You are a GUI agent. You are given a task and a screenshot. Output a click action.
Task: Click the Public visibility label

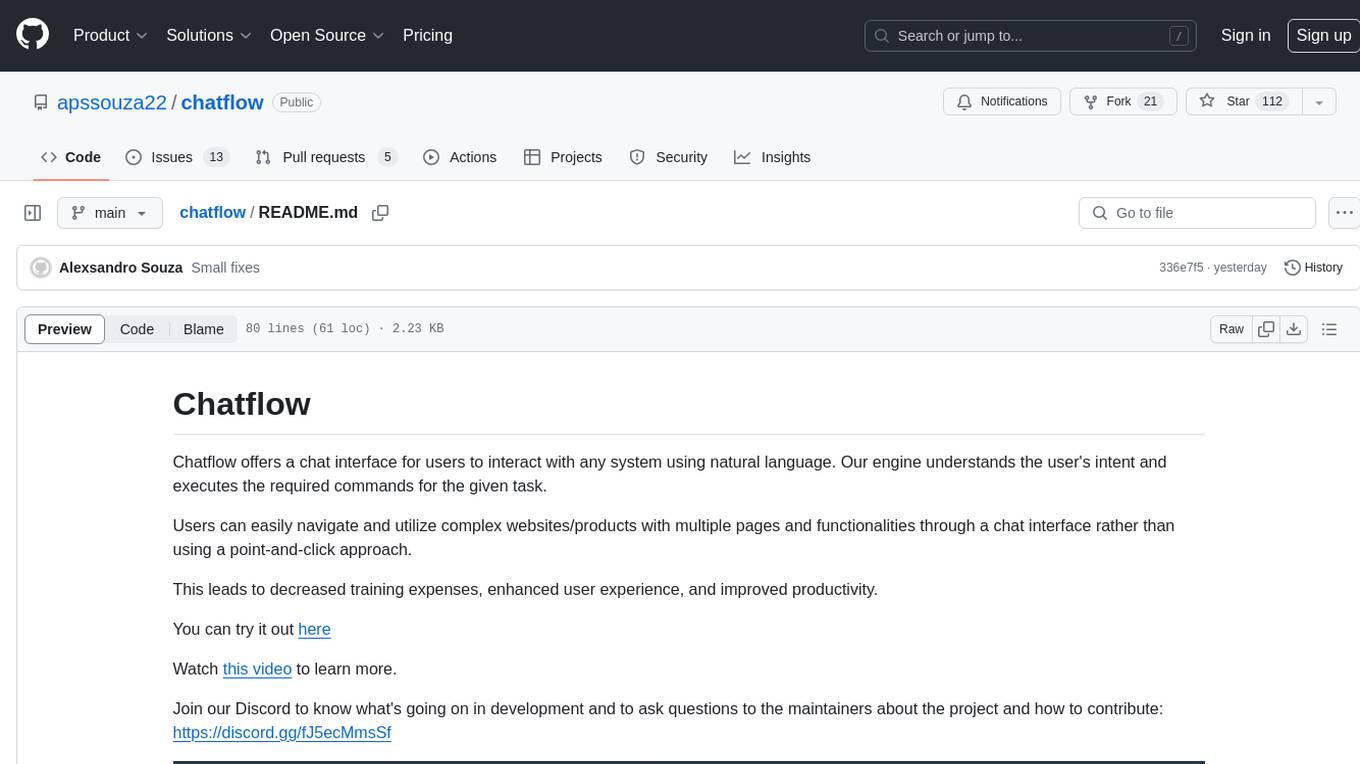click(296, 102)
